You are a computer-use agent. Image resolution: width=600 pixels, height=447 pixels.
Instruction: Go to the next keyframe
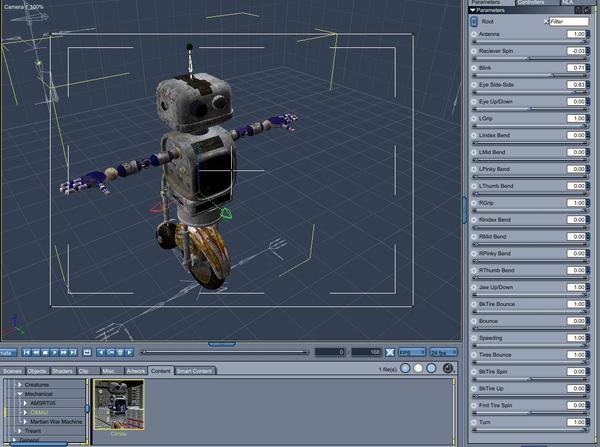(129, 352)
